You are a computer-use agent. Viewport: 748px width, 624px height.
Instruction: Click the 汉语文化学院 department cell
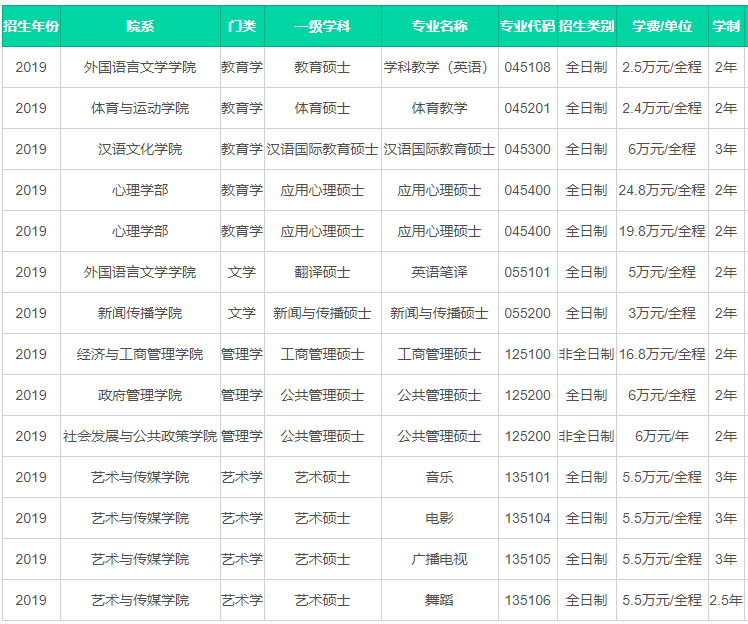click(140, 149)
